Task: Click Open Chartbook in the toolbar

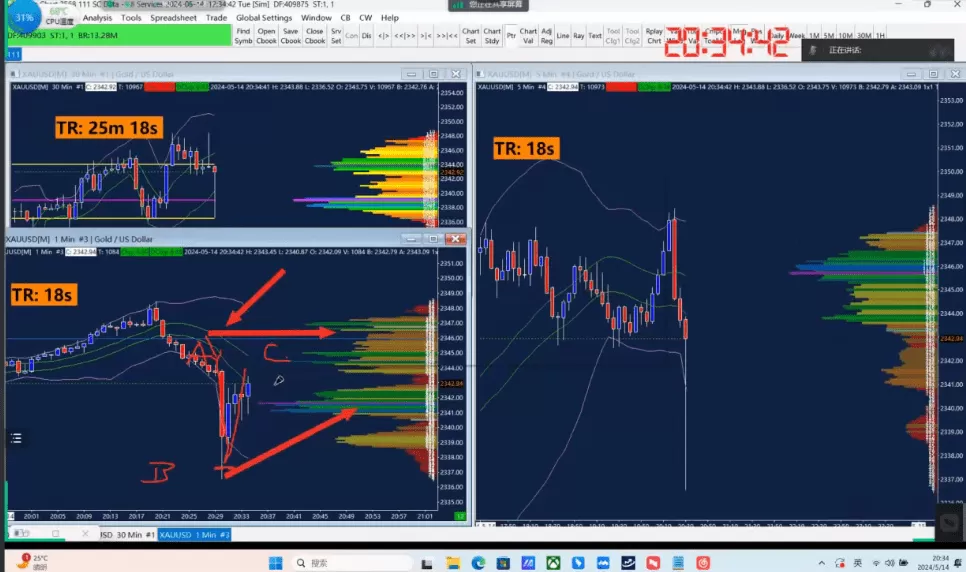Action: pos(266,36)
